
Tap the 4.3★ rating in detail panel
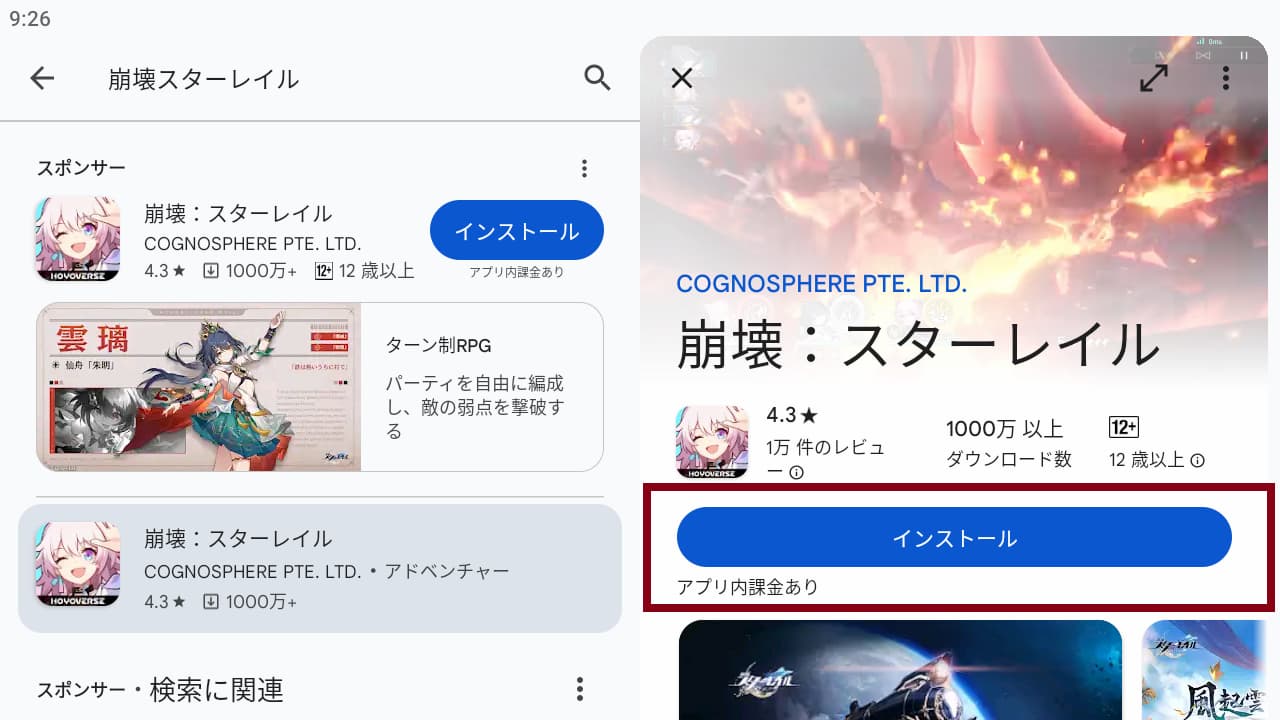[x=792, y=415]
